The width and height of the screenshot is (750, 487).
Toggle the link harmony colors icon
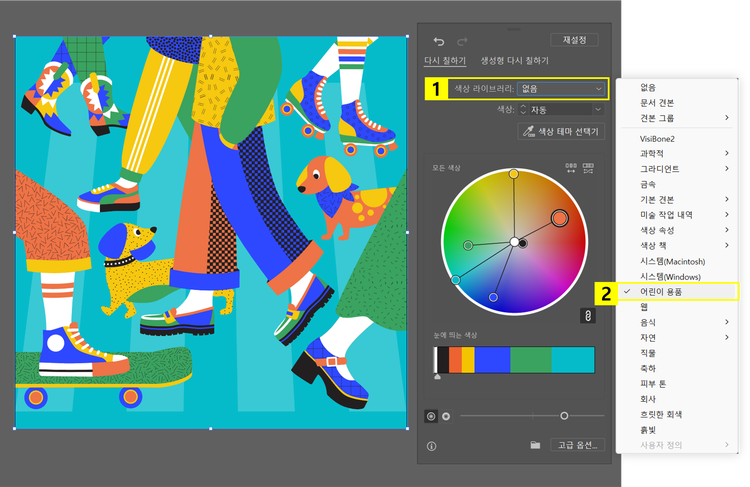(588, 316)
